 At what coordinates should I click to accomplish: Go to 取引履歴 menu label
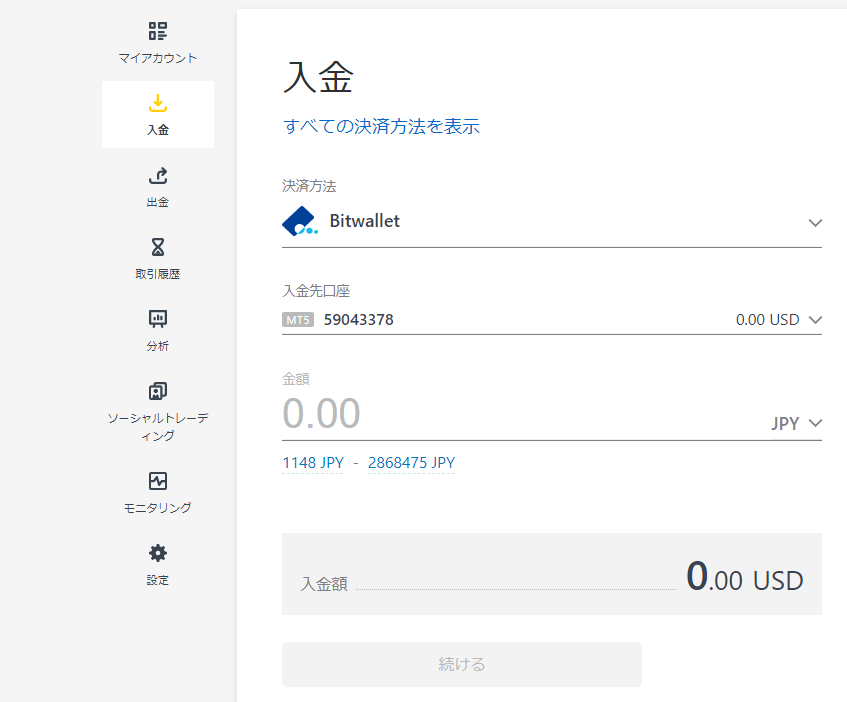[158, 274]
